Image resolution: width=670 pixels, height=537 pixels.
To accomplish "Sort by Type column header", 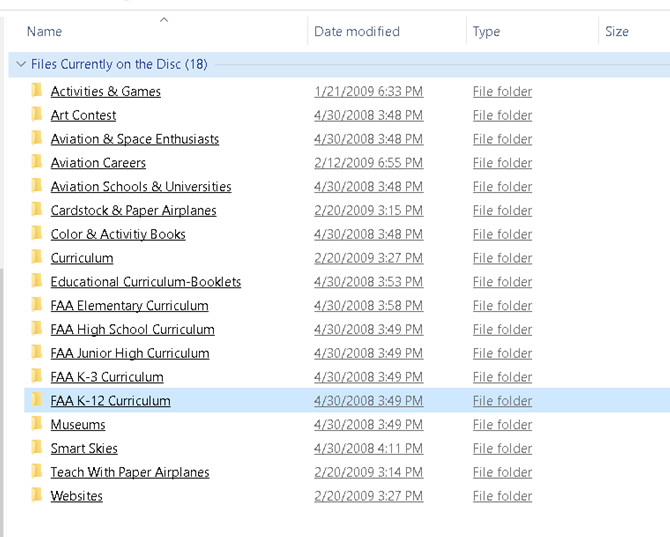I will point(486,32).
